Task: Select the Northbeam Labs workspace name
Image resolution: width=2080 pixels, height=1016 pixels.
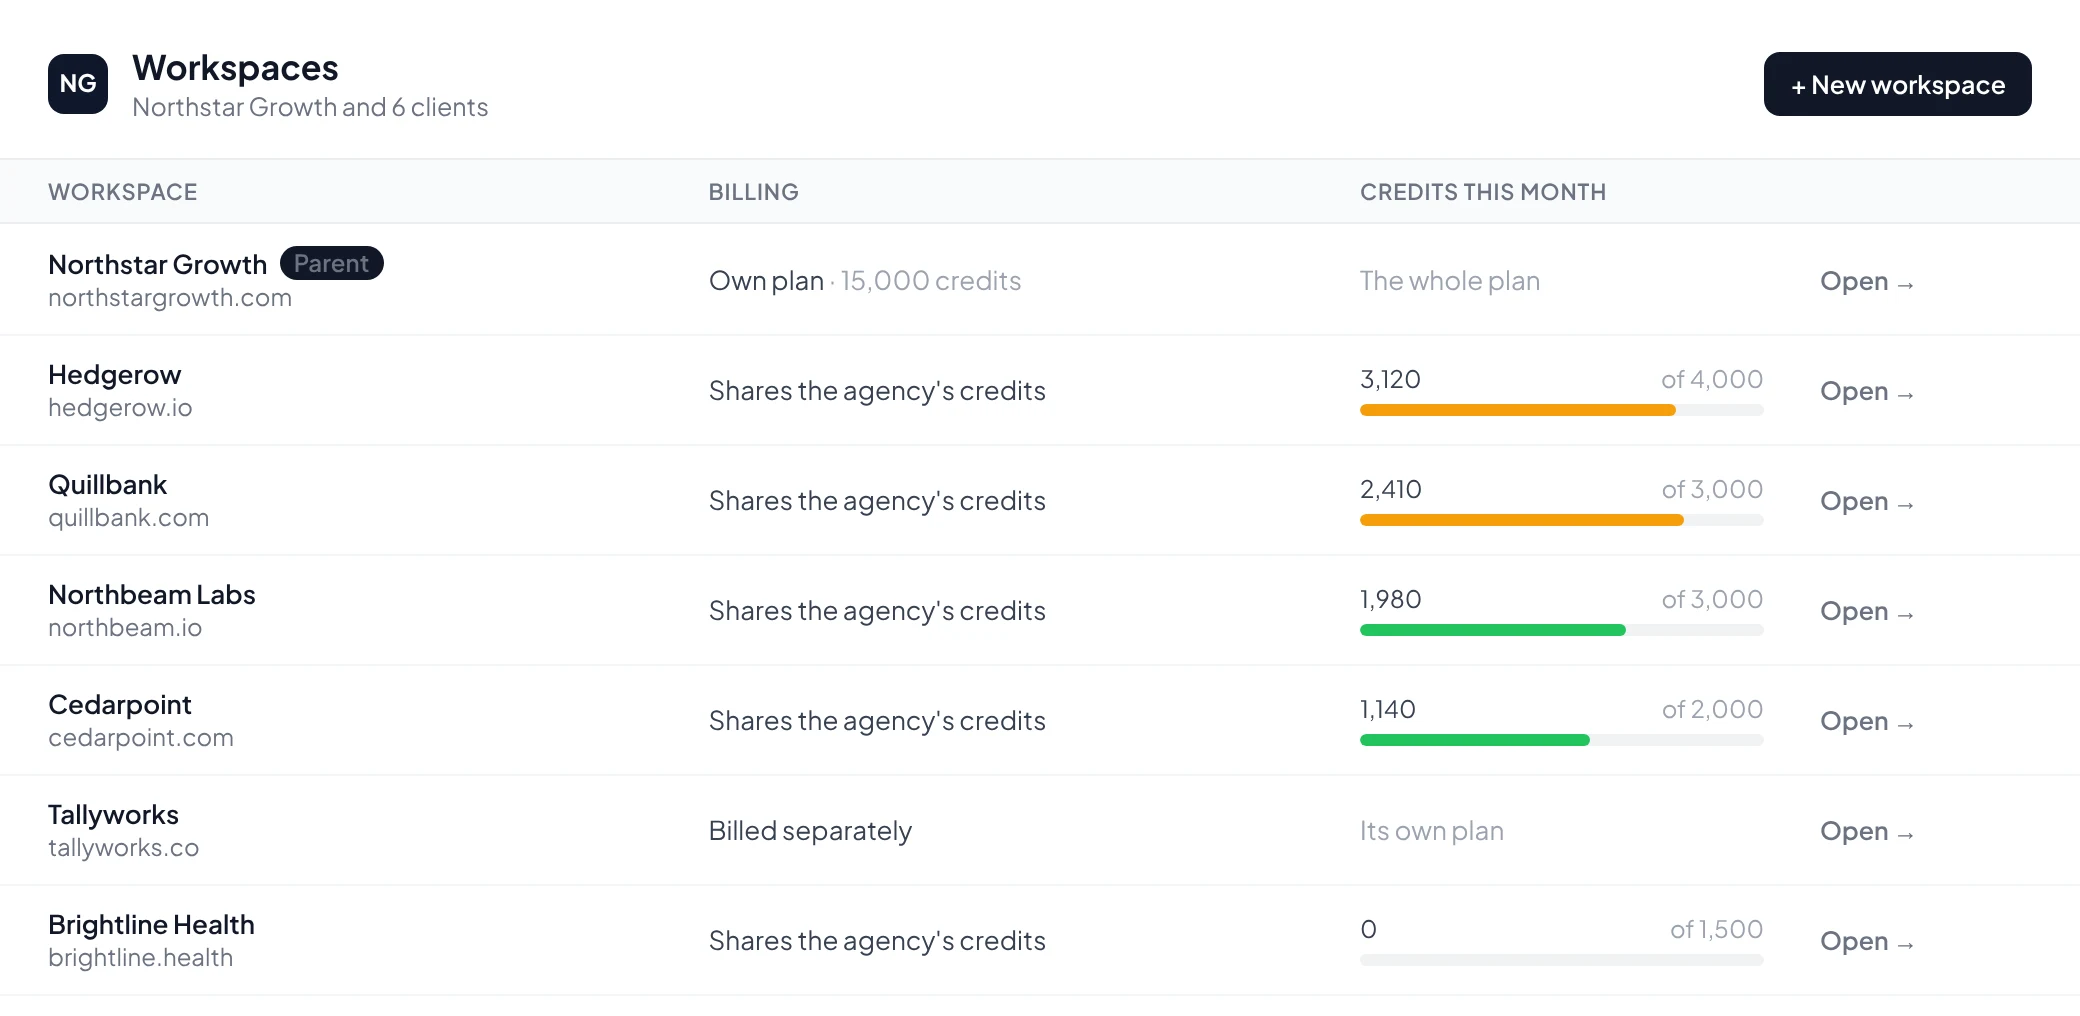Action: tap(152, 595)
